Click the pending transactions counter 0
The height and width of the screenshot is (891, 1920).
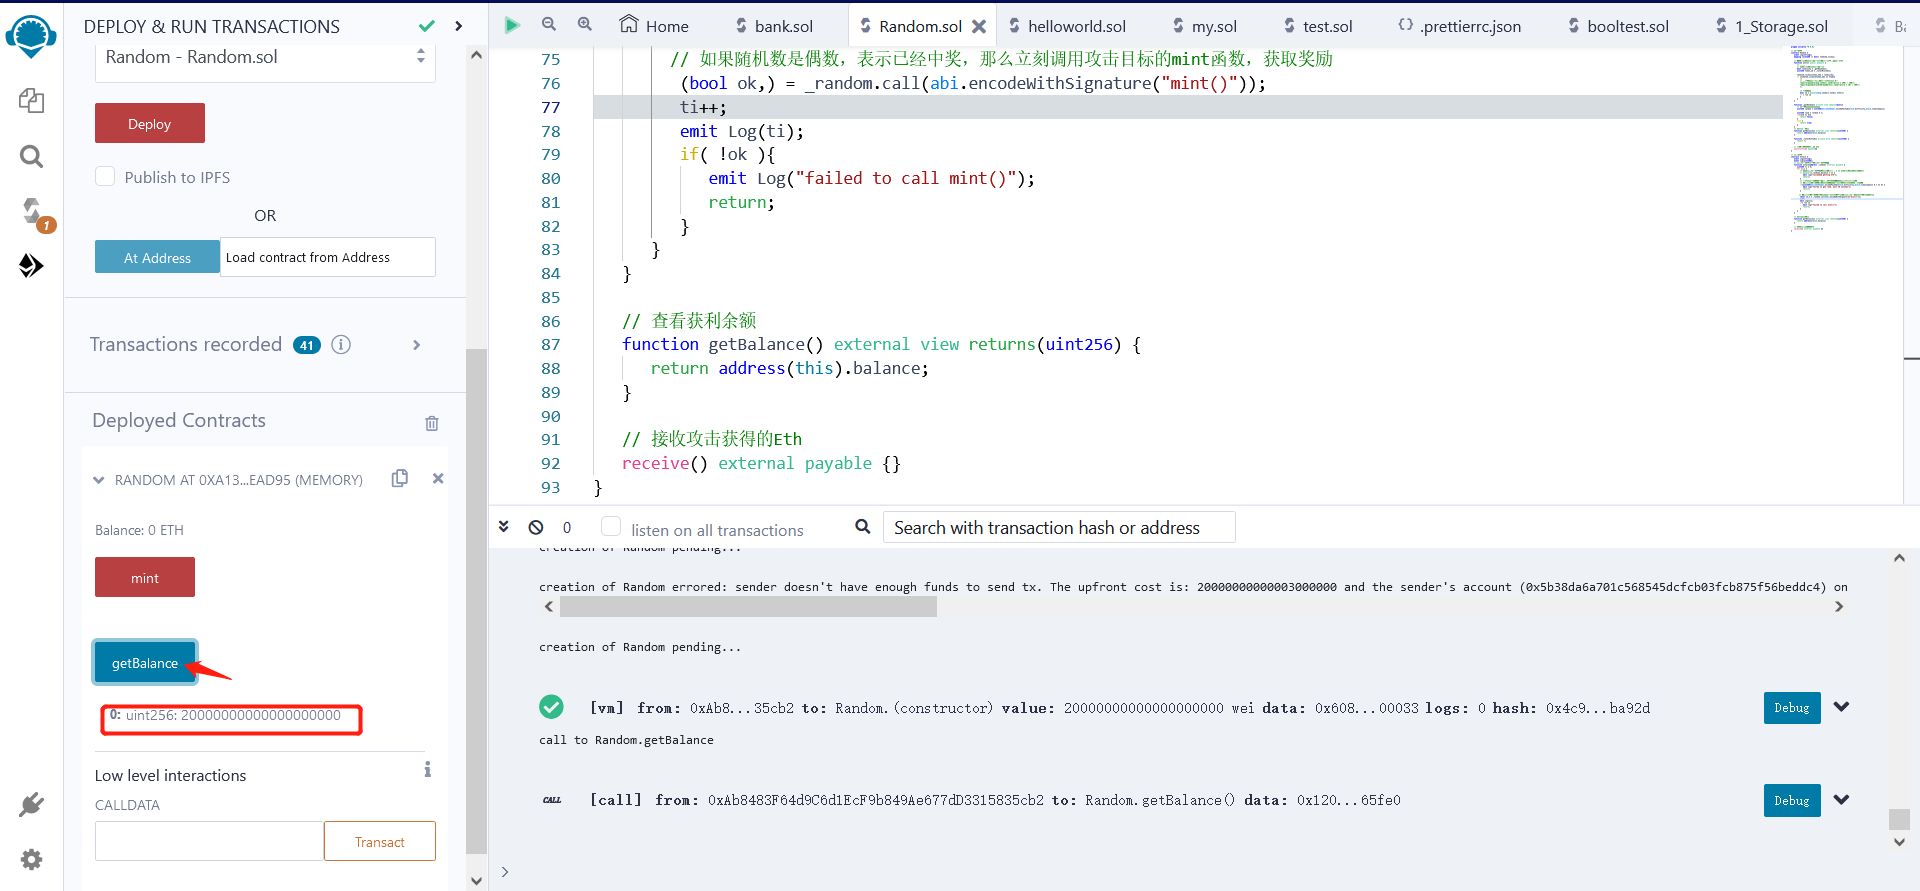(567, 528)
